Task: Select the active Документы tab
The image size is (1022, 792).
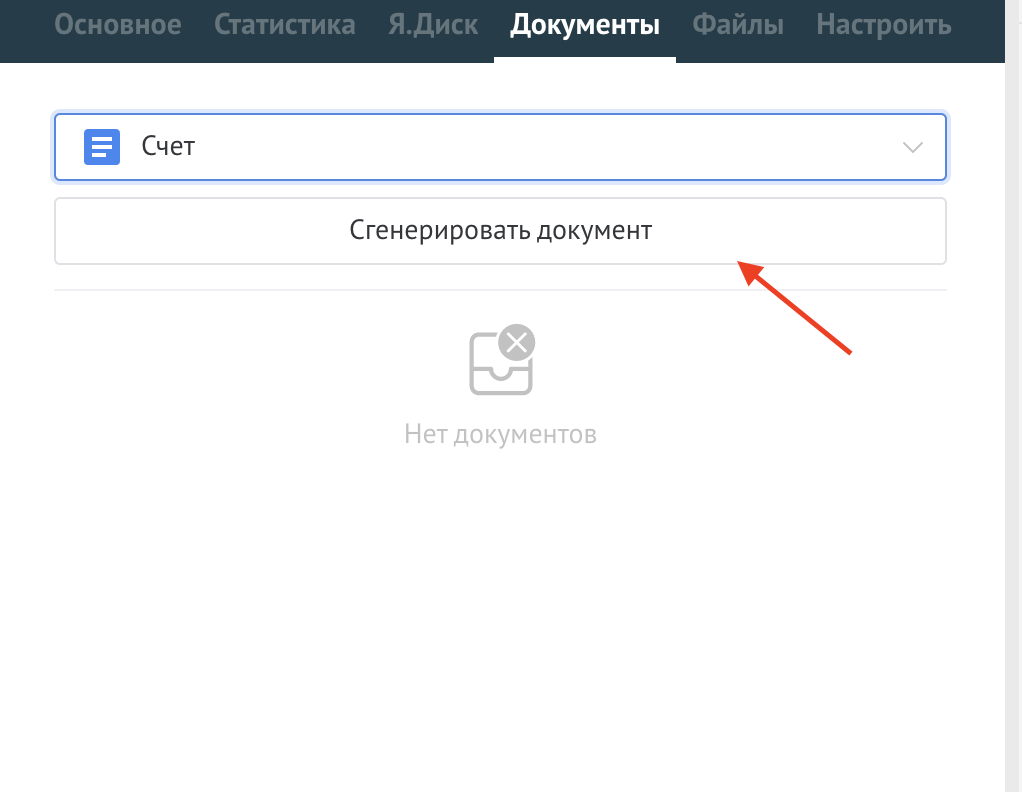Action: tap(584, 25)
